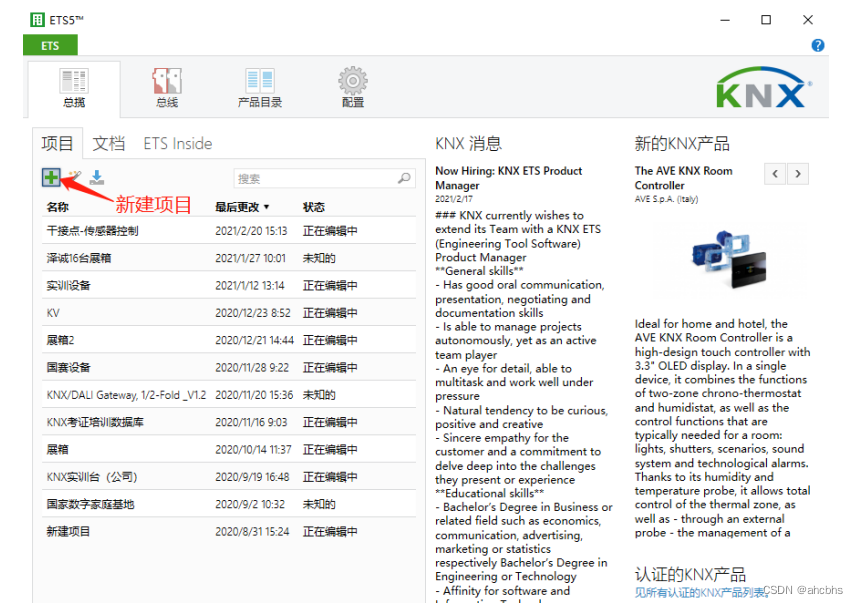This screenshot has width=858, height=604.
Task: Show next new KNX product
Action: pyautogui.click(x=798, y=174)
